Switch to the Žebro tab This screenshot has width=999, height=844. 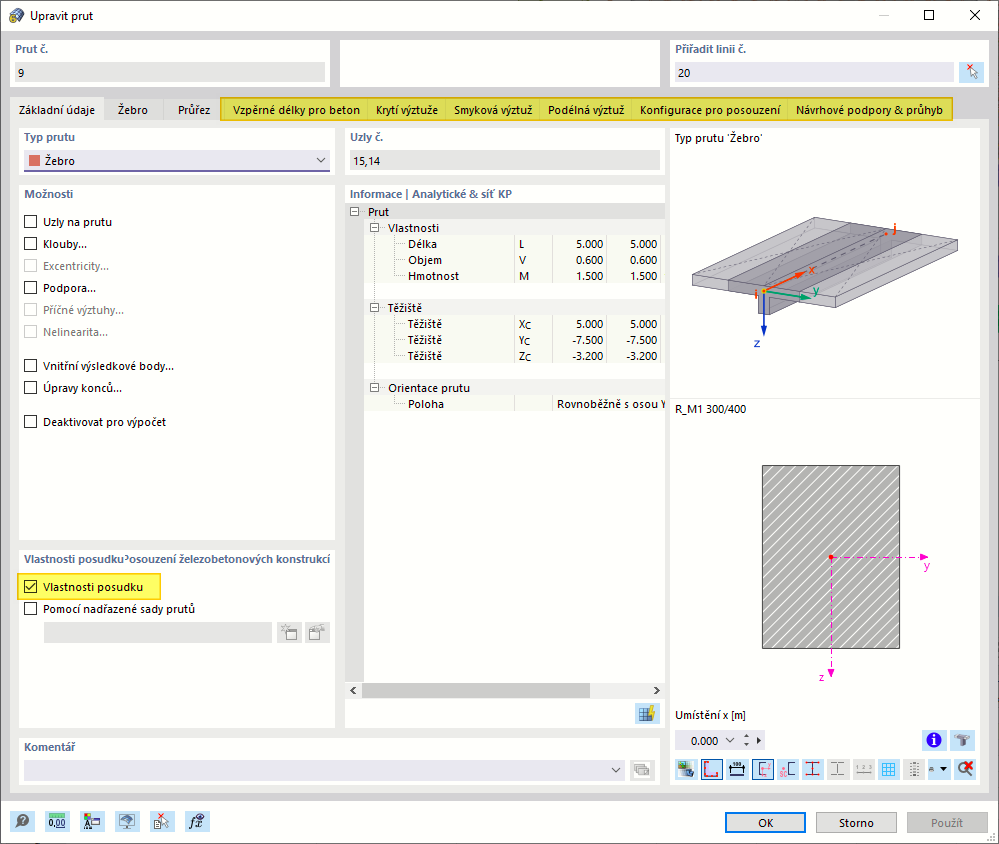click(x=133, y=110)
